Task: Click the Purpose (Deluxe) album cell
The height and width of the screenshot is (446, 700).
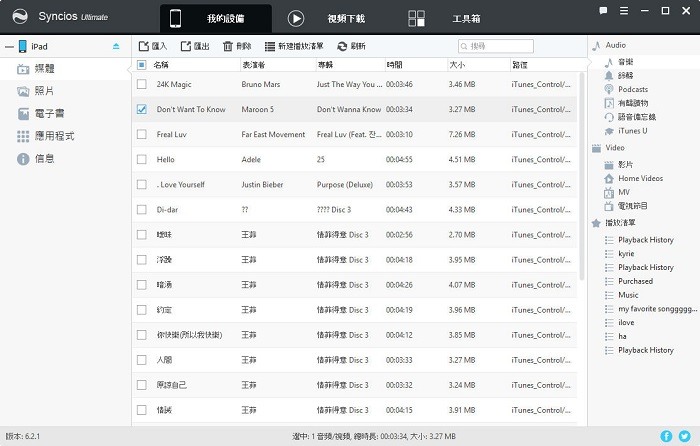Action: coord(345,184)
